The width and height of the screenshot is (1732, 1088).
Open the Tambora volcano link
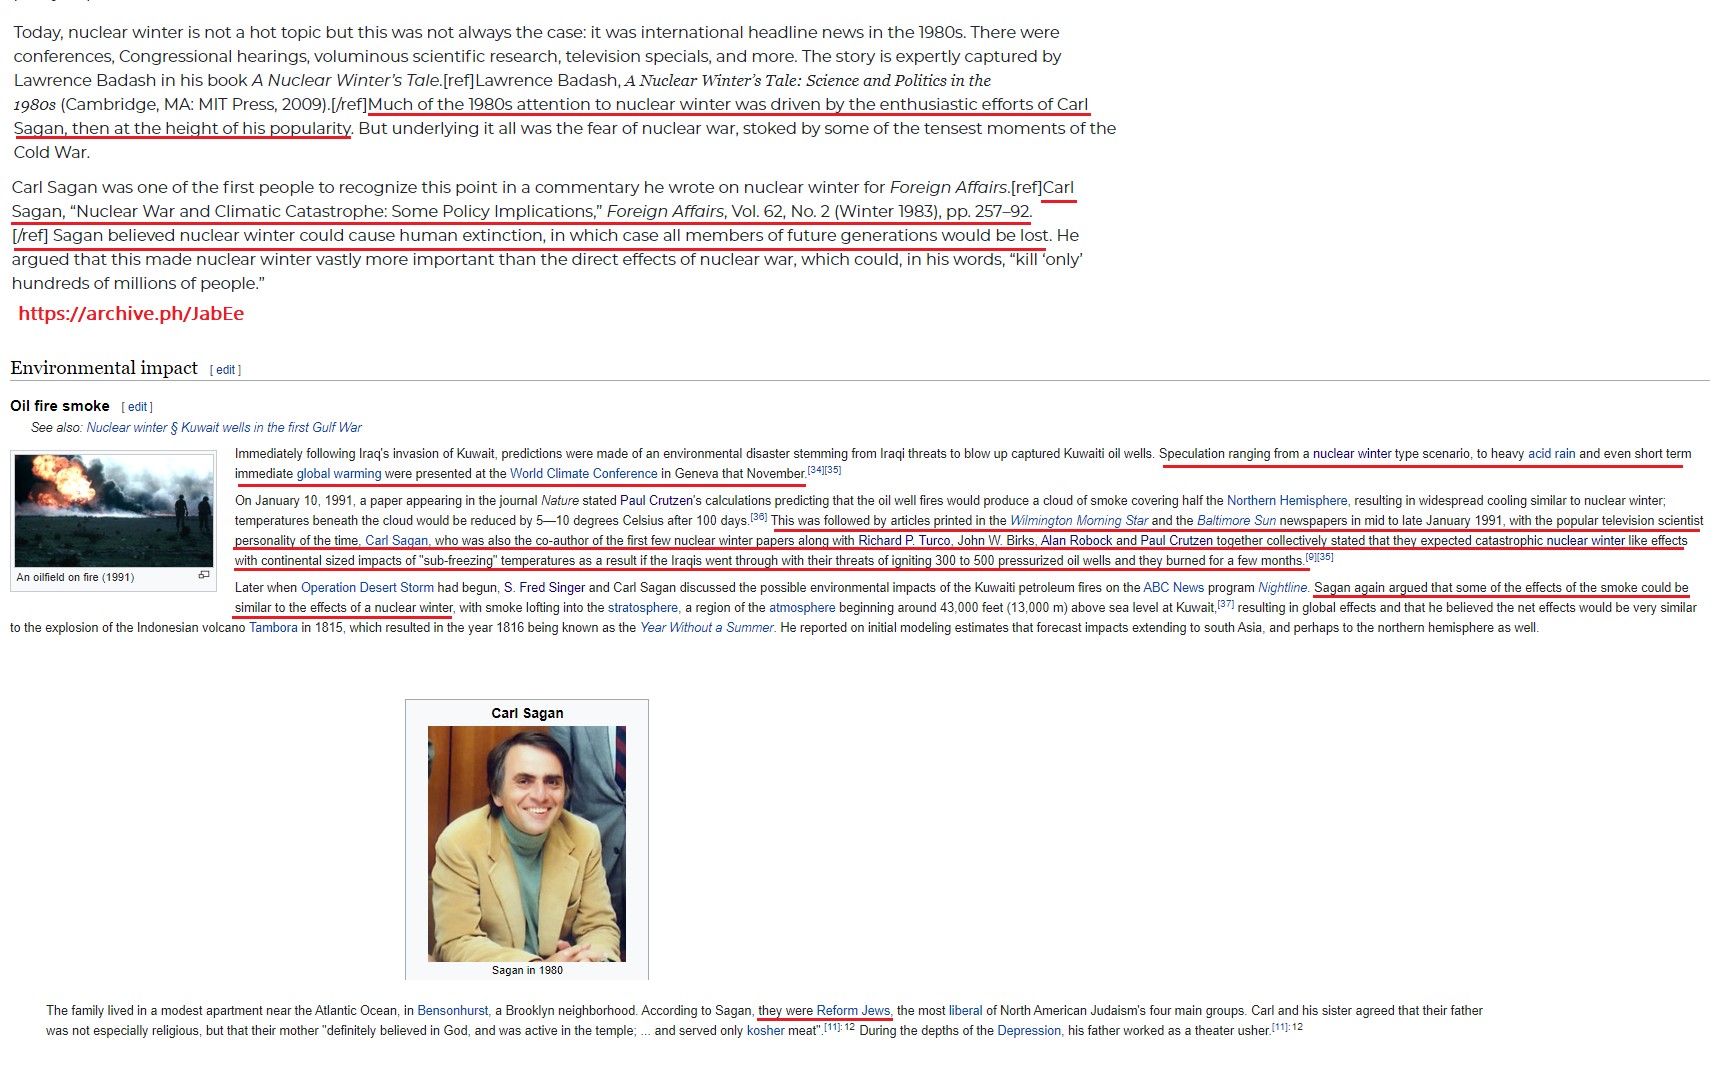[x=273, y=628]
